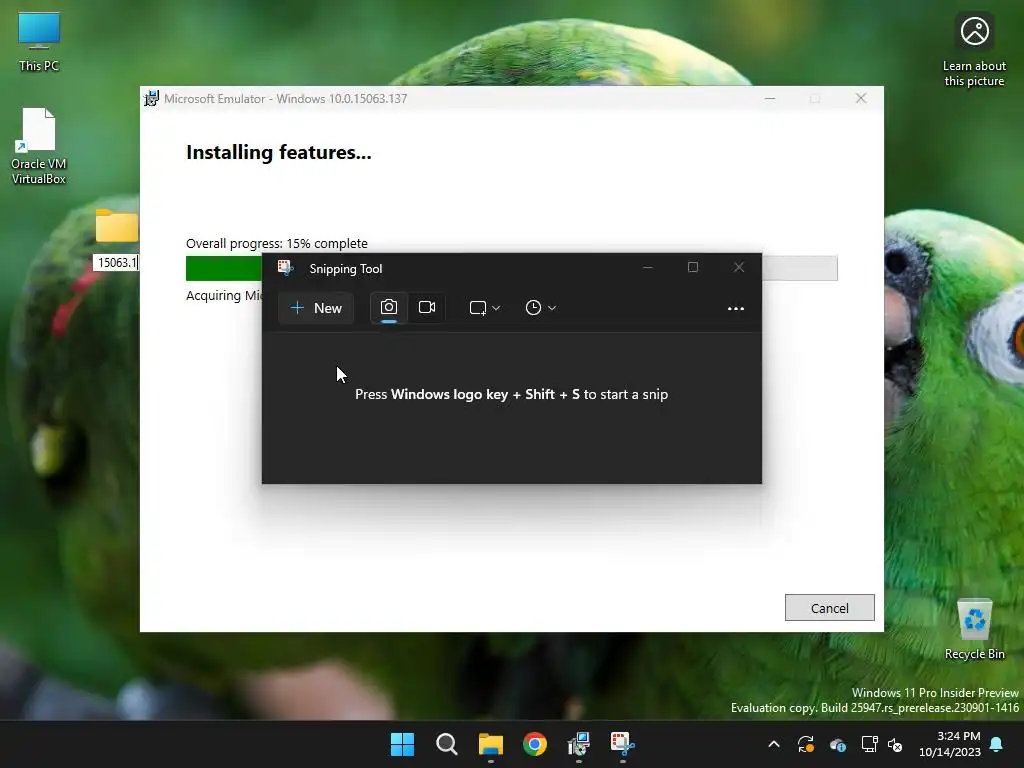Click the OneDrive cloud tray icon
Viewport: 1024px width, 768px height.
(x=838, y=744)
